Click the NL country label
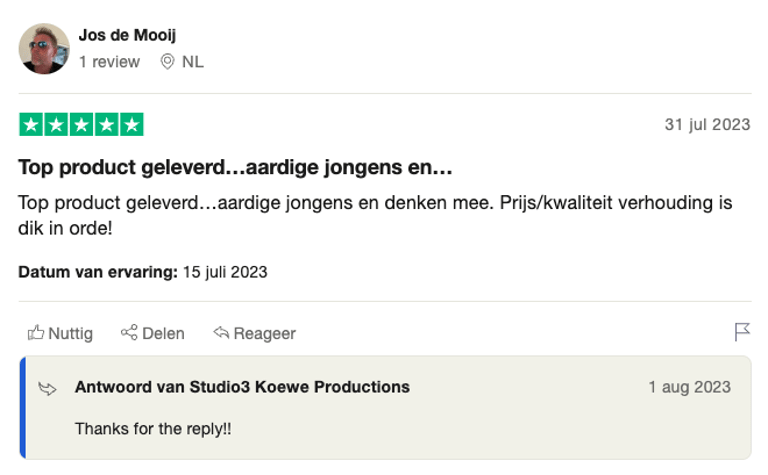The image size is (768, 475). pos(193,62)
